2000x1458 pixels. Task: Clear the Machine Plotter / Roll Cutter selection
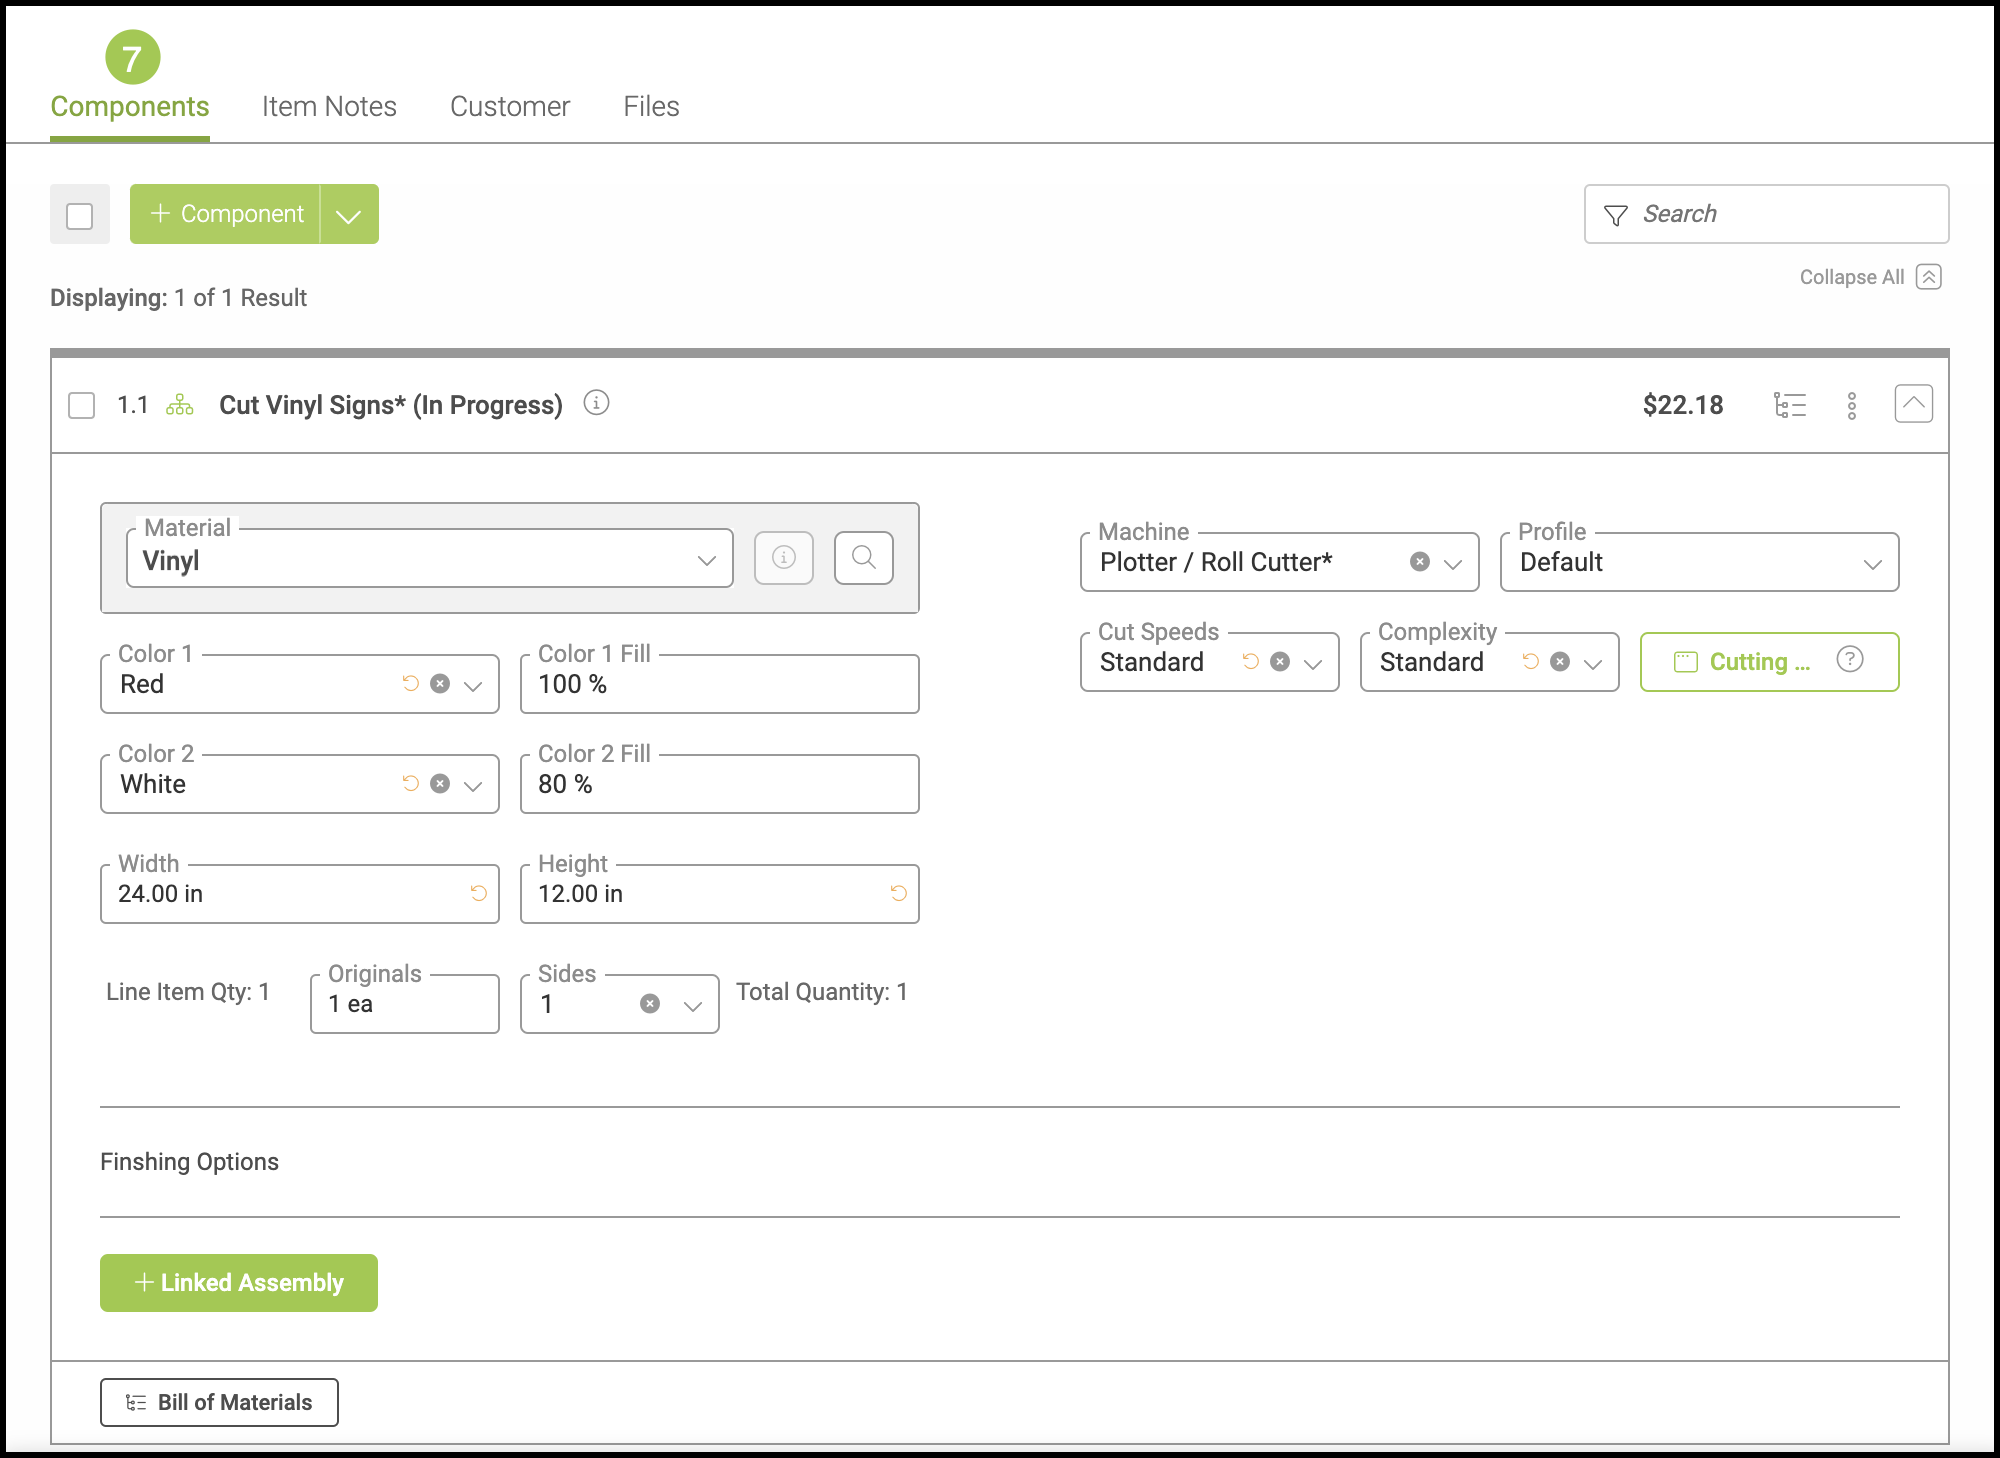[1420, 562]
